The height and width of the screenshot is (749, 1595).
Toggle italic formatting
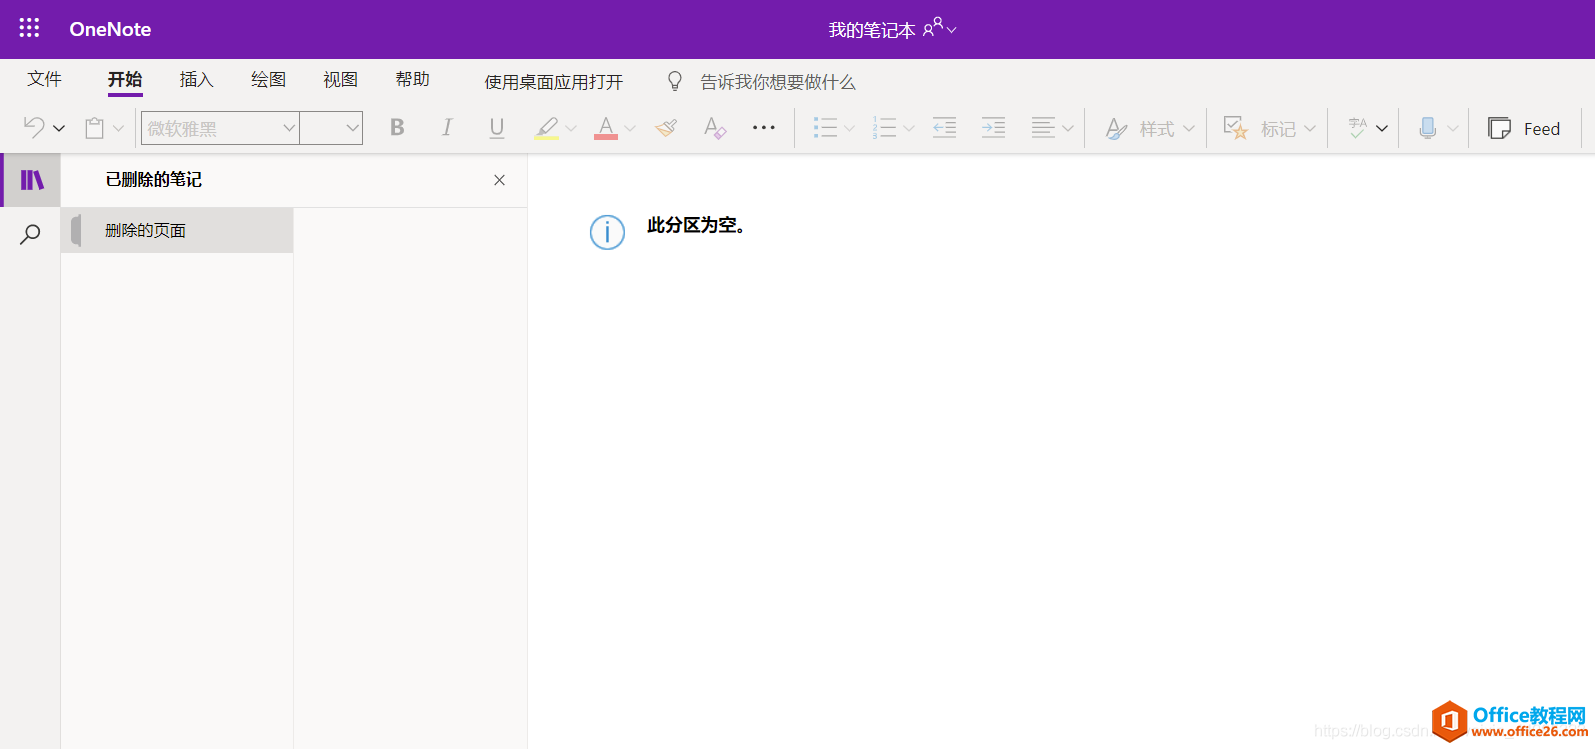click(x=447, y=128)
